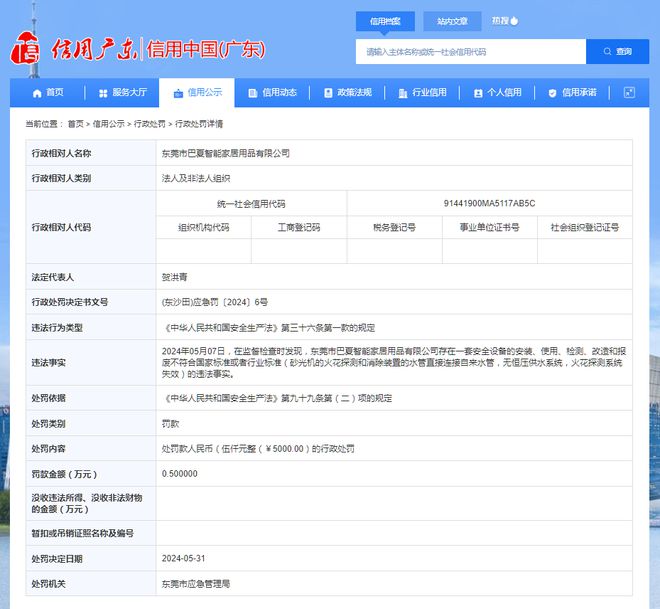Click the 税务登记号 header cell
The height and width of the screenshot is (609, 660).
click(394, 227)
